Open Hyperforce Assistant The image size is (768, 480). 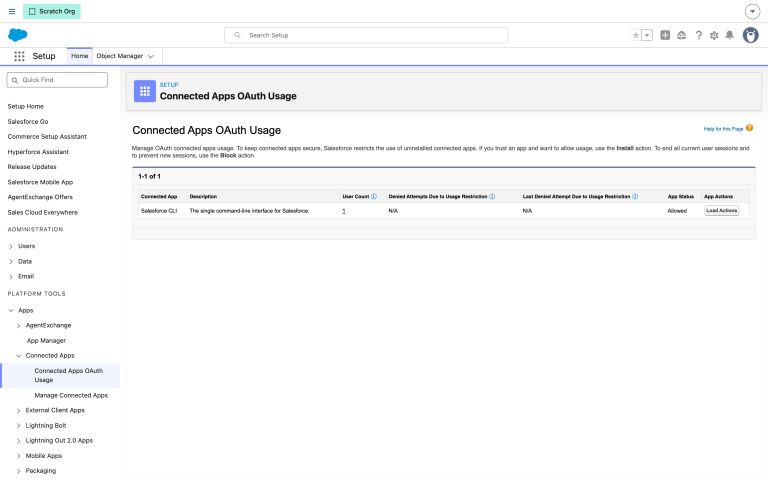tap(38, 152)
